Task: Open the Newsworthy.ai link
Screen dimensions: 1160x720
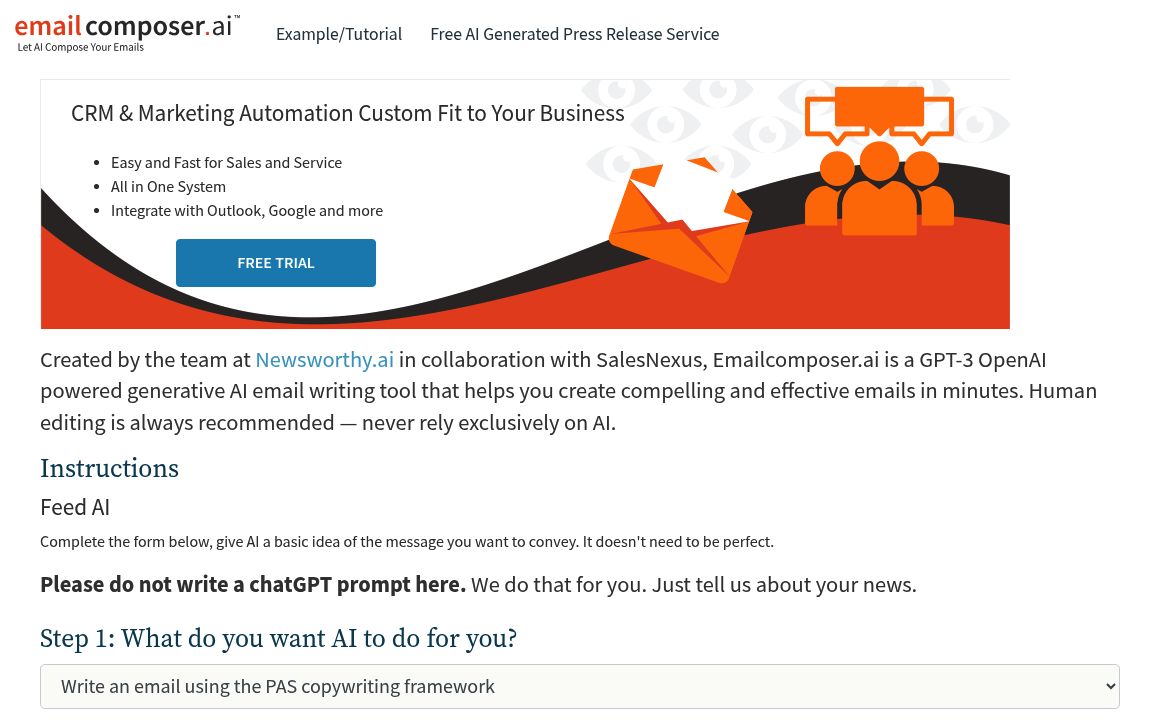Action: 324,359
